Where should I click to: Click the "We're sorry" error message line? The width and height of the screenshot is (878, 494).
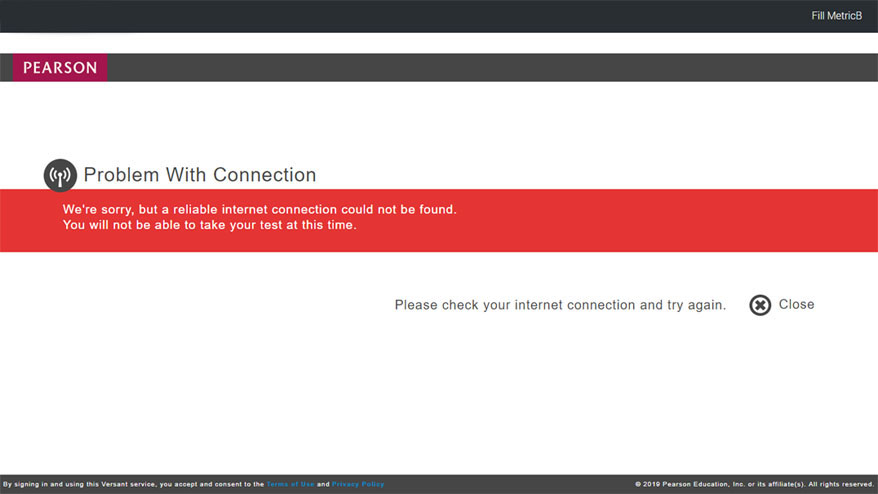pos(259,210)
